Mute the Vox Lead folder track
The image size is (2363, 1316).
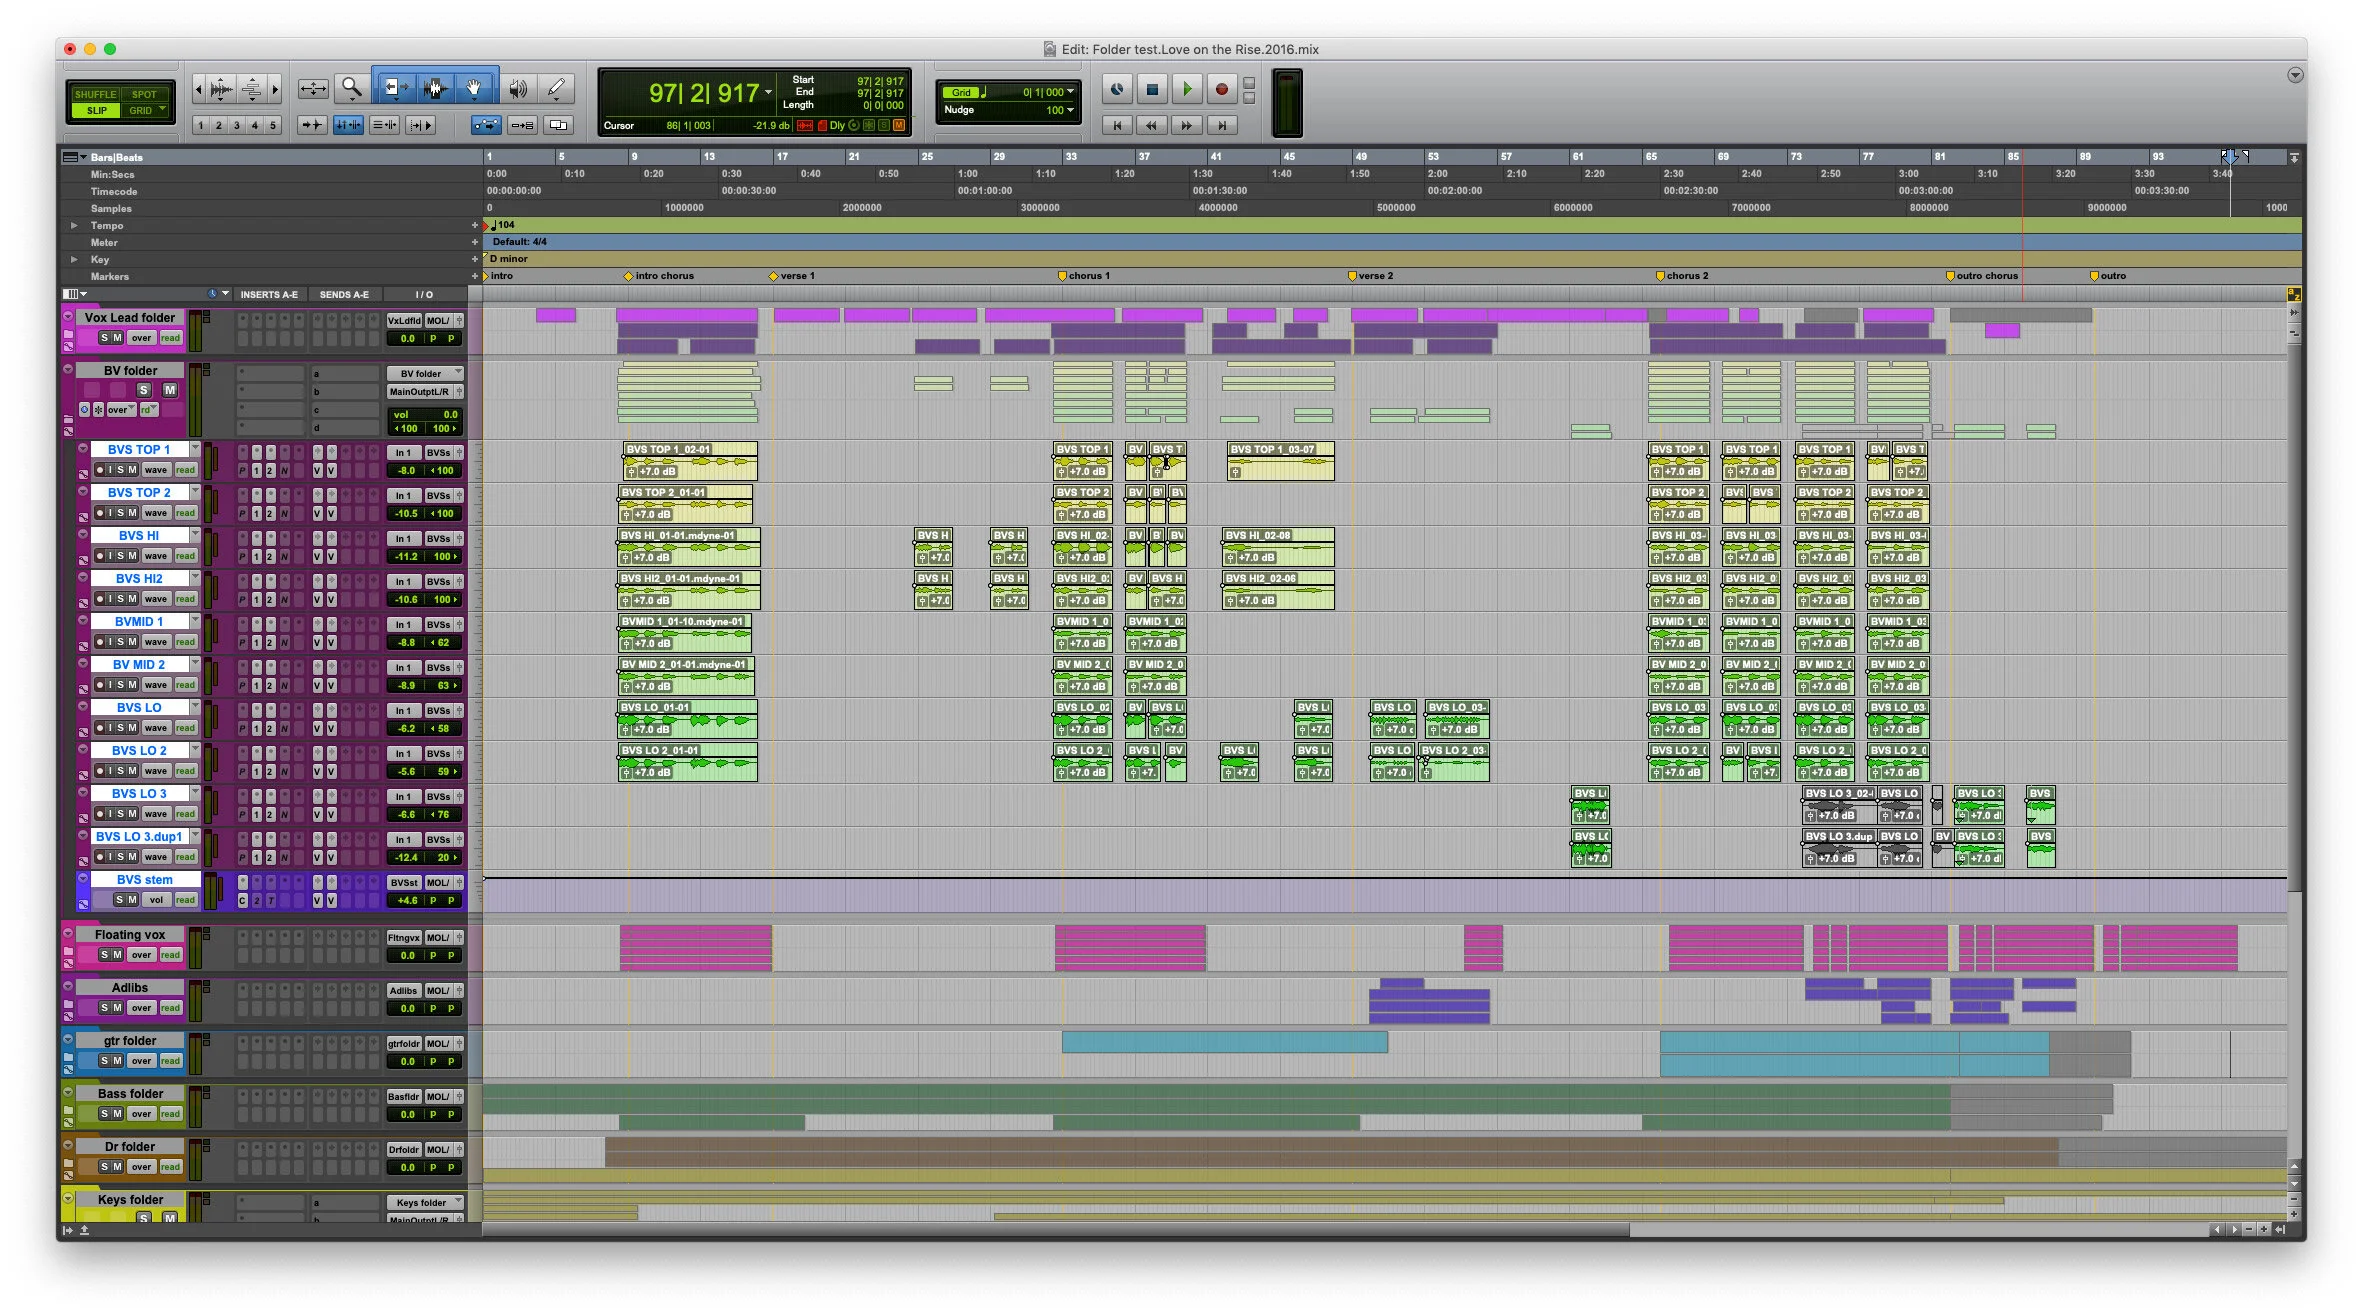118,338
